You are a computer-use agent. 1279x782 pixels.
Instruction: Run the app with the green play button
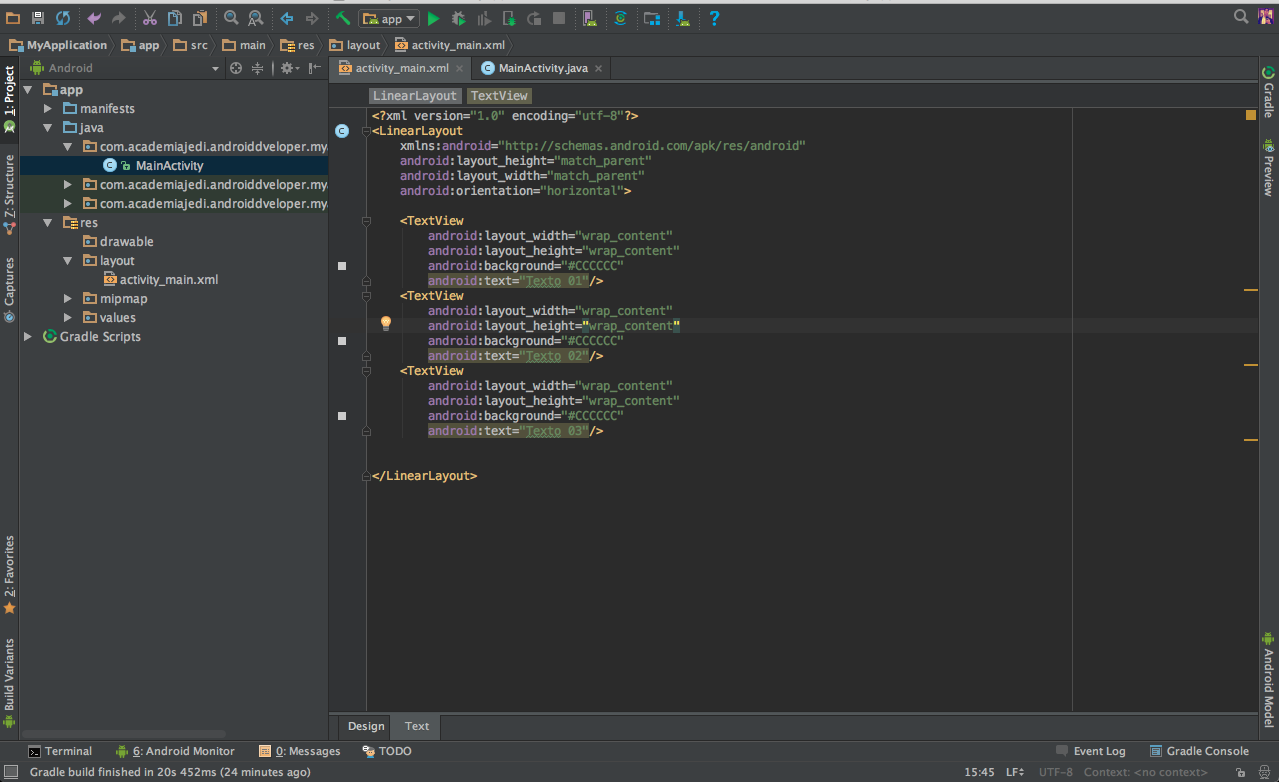[x=433, y=18]
